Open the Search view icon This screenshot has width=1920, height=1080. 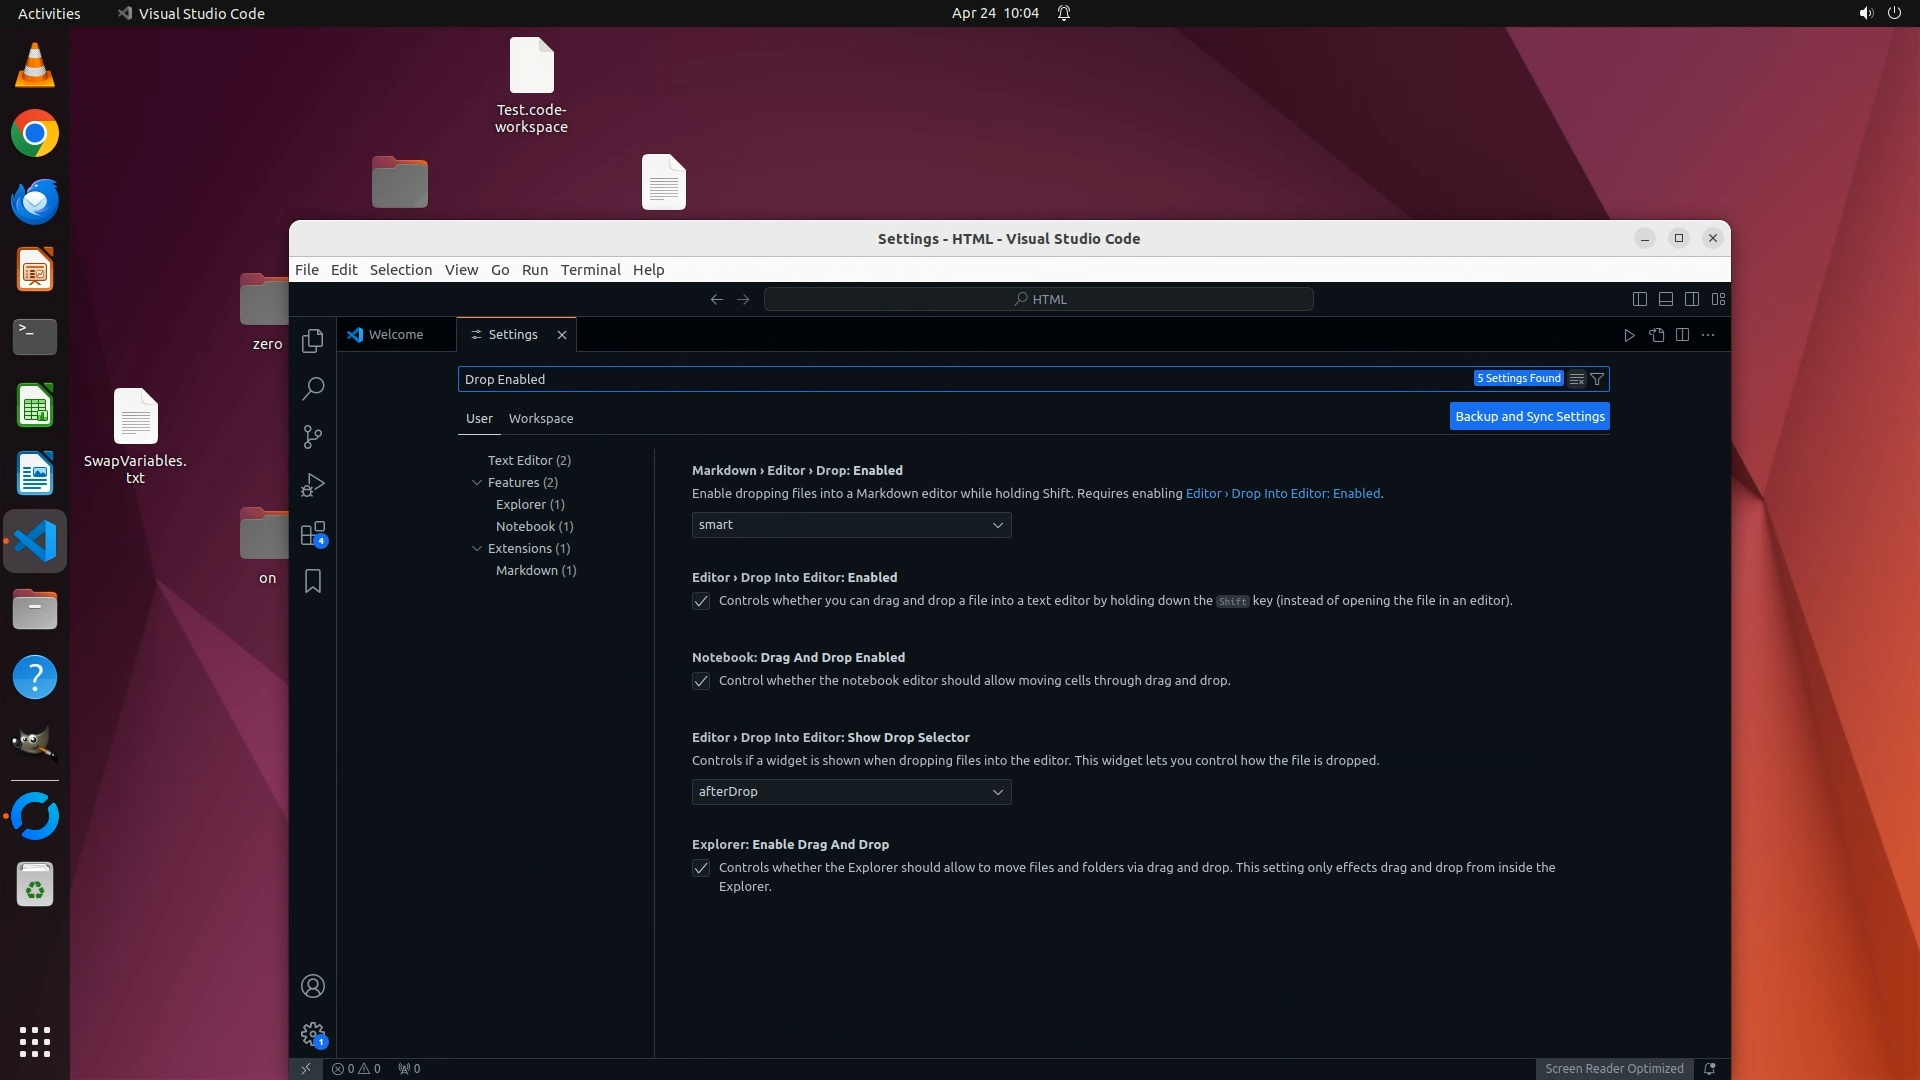pos(313,388)
